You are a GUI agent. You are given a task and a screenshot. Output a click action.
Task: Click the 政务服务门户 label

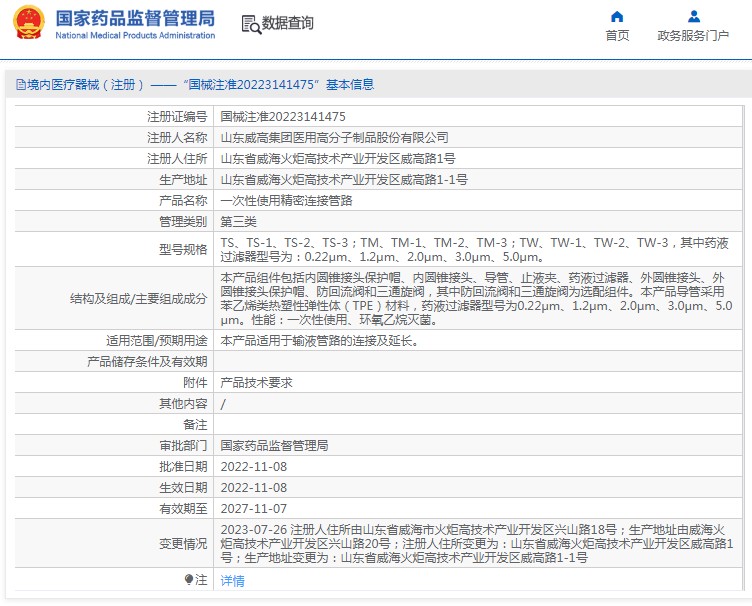(693, 35)
